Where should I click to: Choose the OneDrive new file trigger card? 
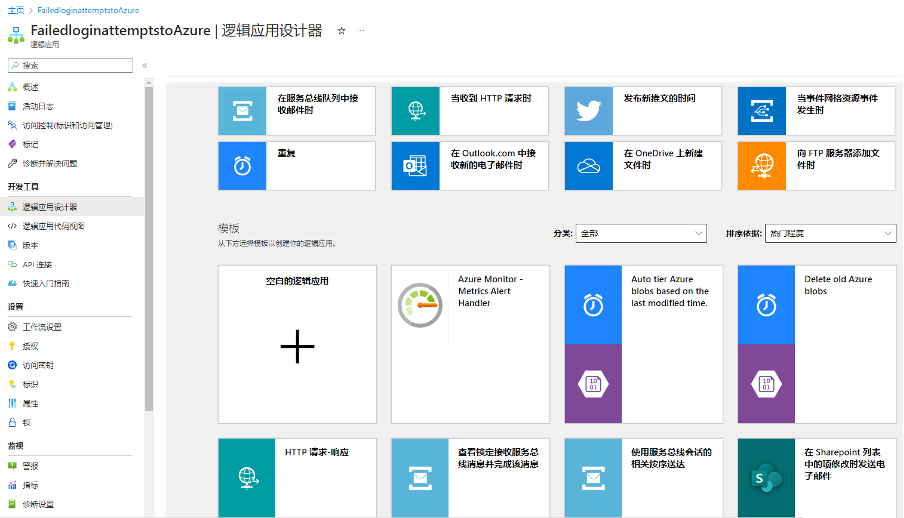coord(643,166)
